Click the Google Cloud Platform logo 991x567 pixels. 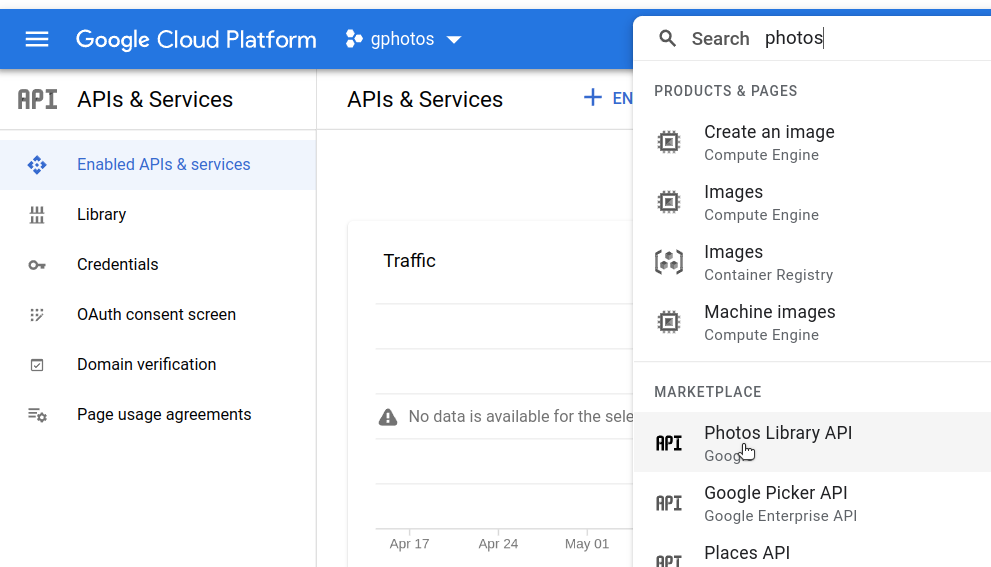pyautogui.click(x=196, y=40)
